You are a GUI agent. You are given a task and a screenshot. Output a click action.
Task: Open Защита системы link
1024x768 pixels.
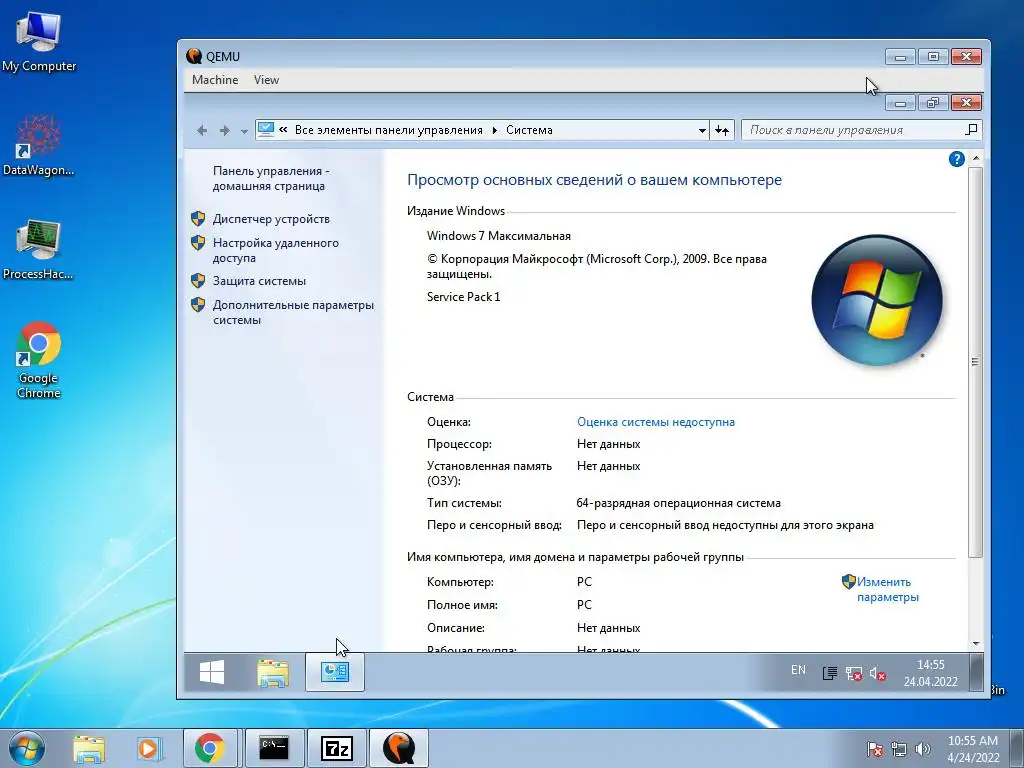[259, 281]
